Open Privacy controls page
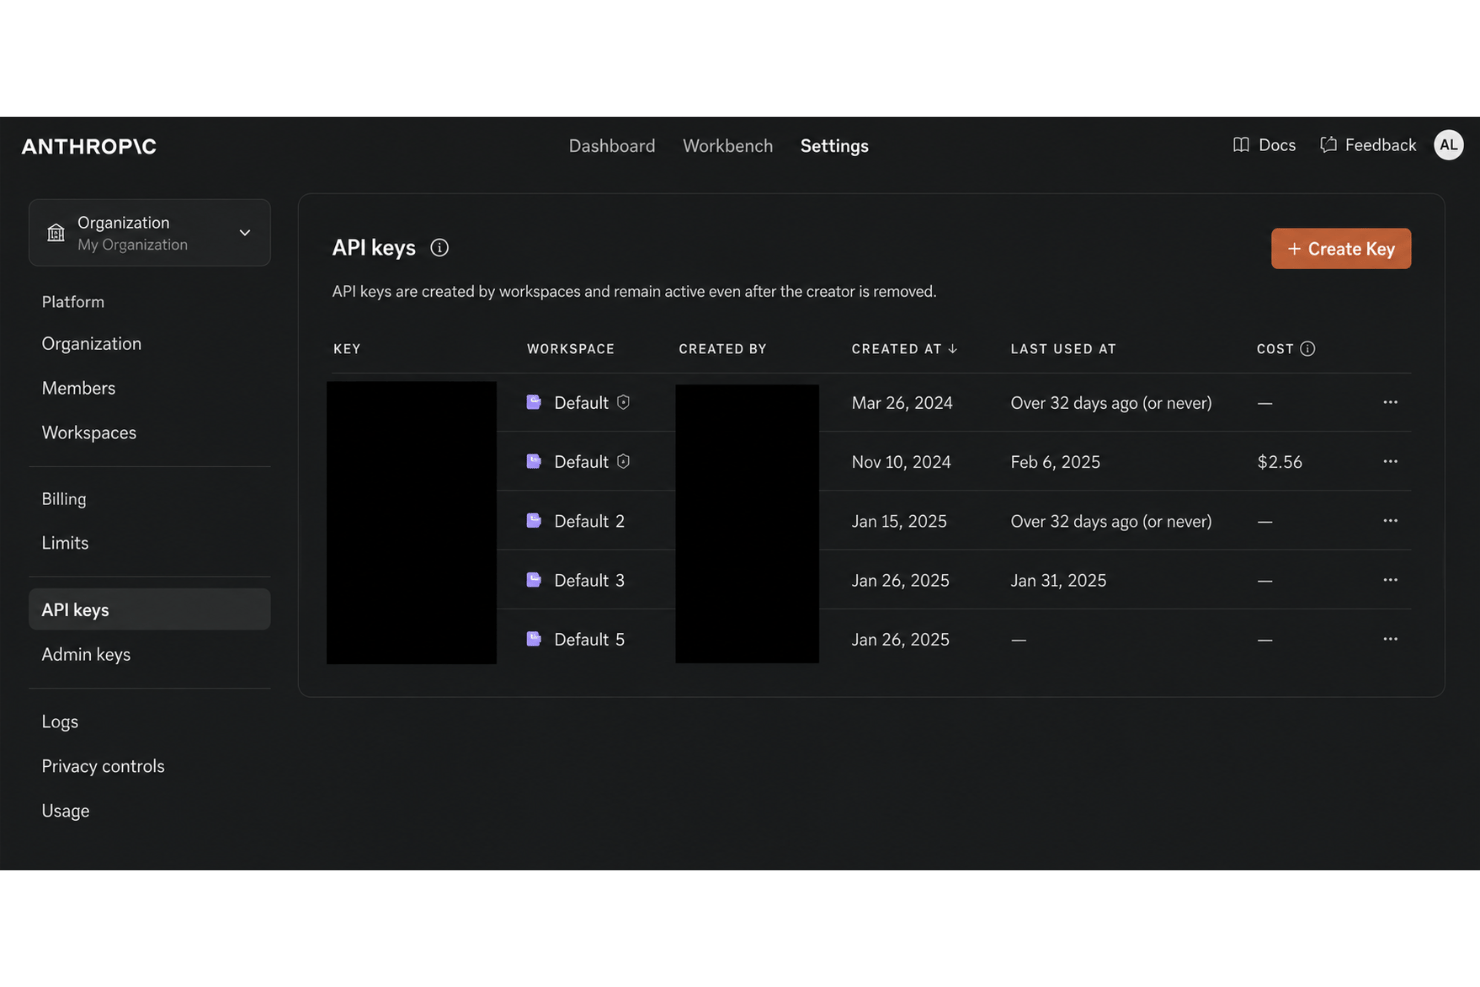The height and width of the screenshot is (987, 1480). tap(103, 766)
